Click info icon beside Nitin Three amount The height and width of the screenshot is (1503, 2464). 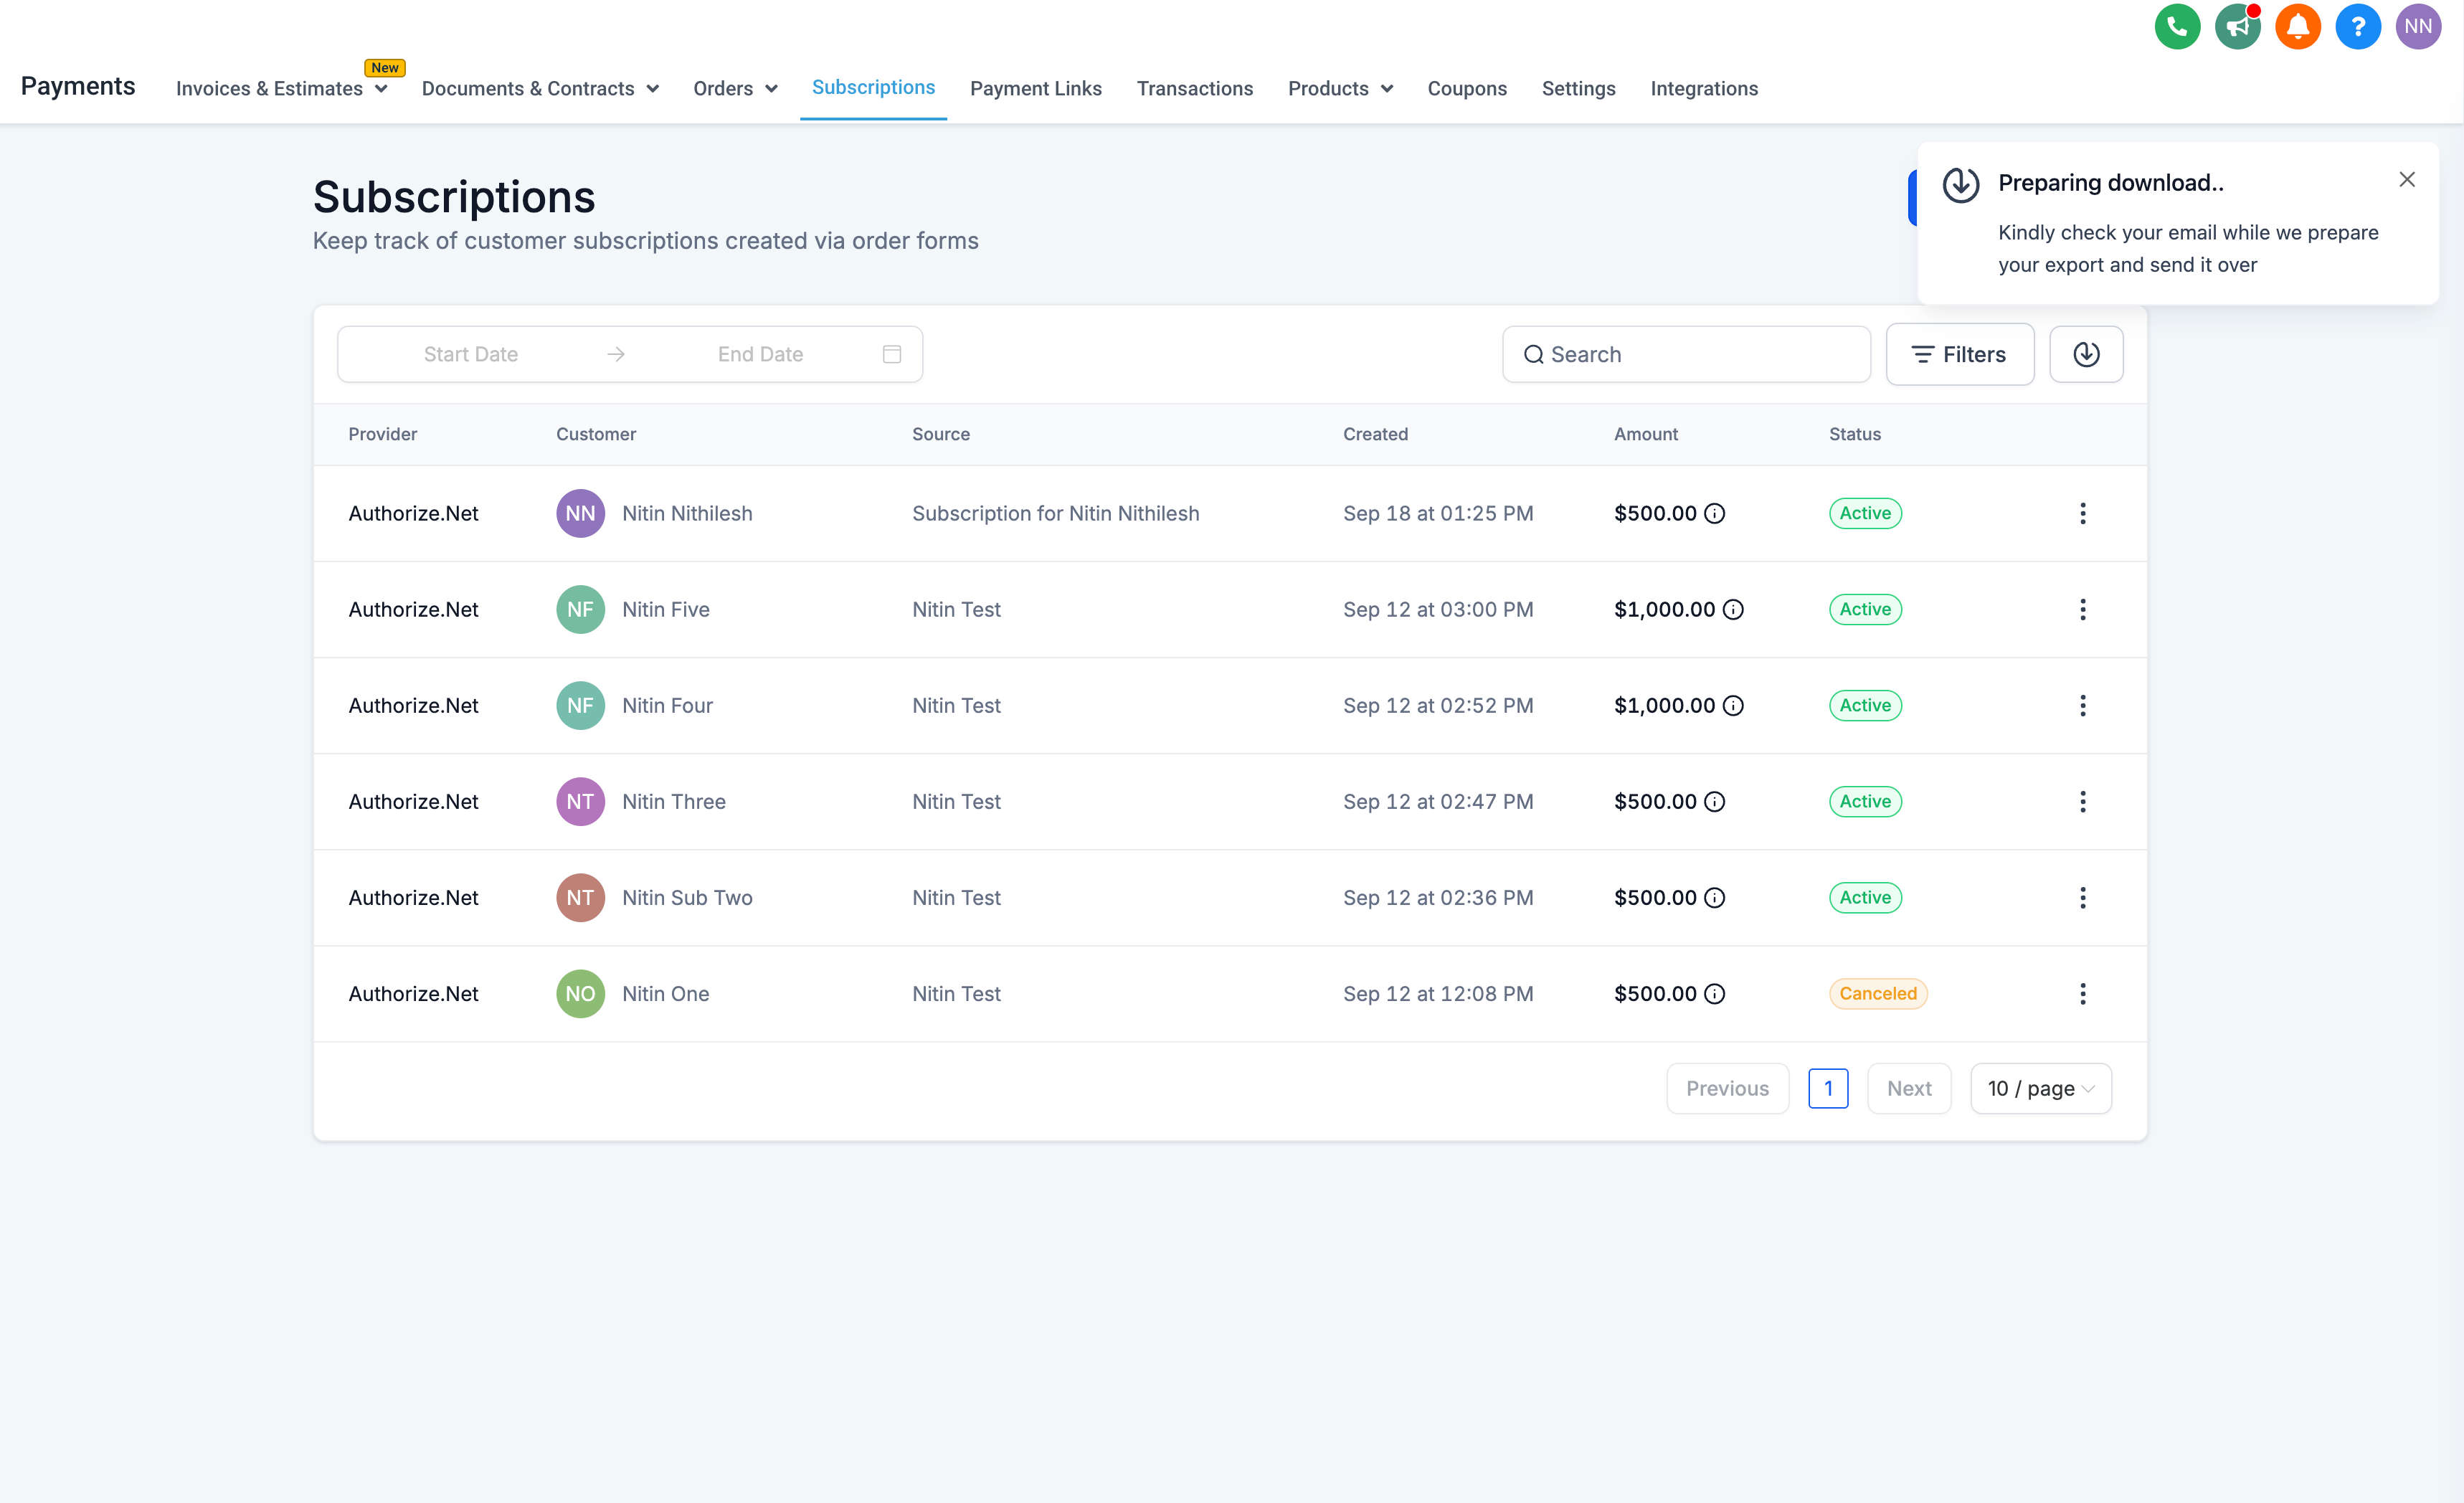[1714, 802]
